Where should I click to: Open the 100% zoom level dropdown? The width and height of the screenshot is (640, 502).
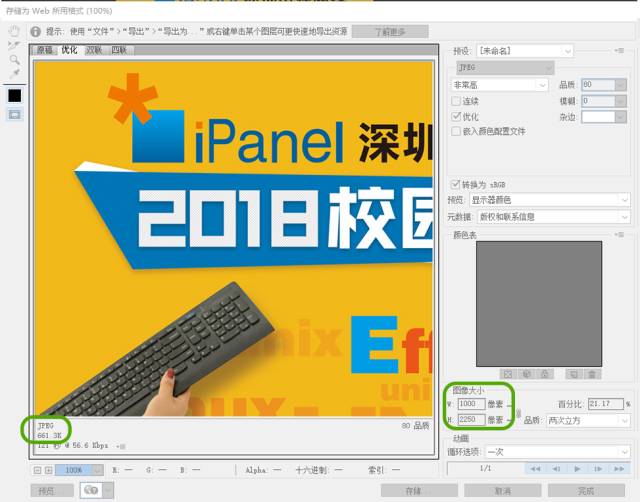click(x=79, y=470)
